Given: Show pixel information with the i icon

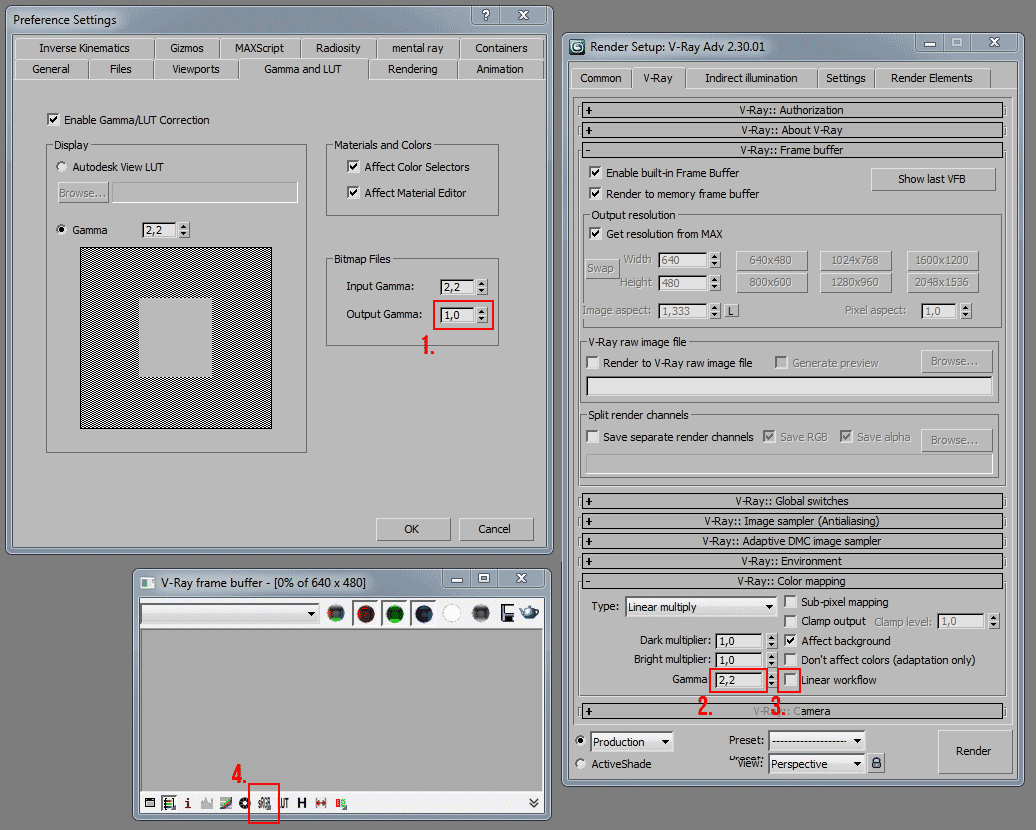Looking at the screenshot, I should (188, 802).
